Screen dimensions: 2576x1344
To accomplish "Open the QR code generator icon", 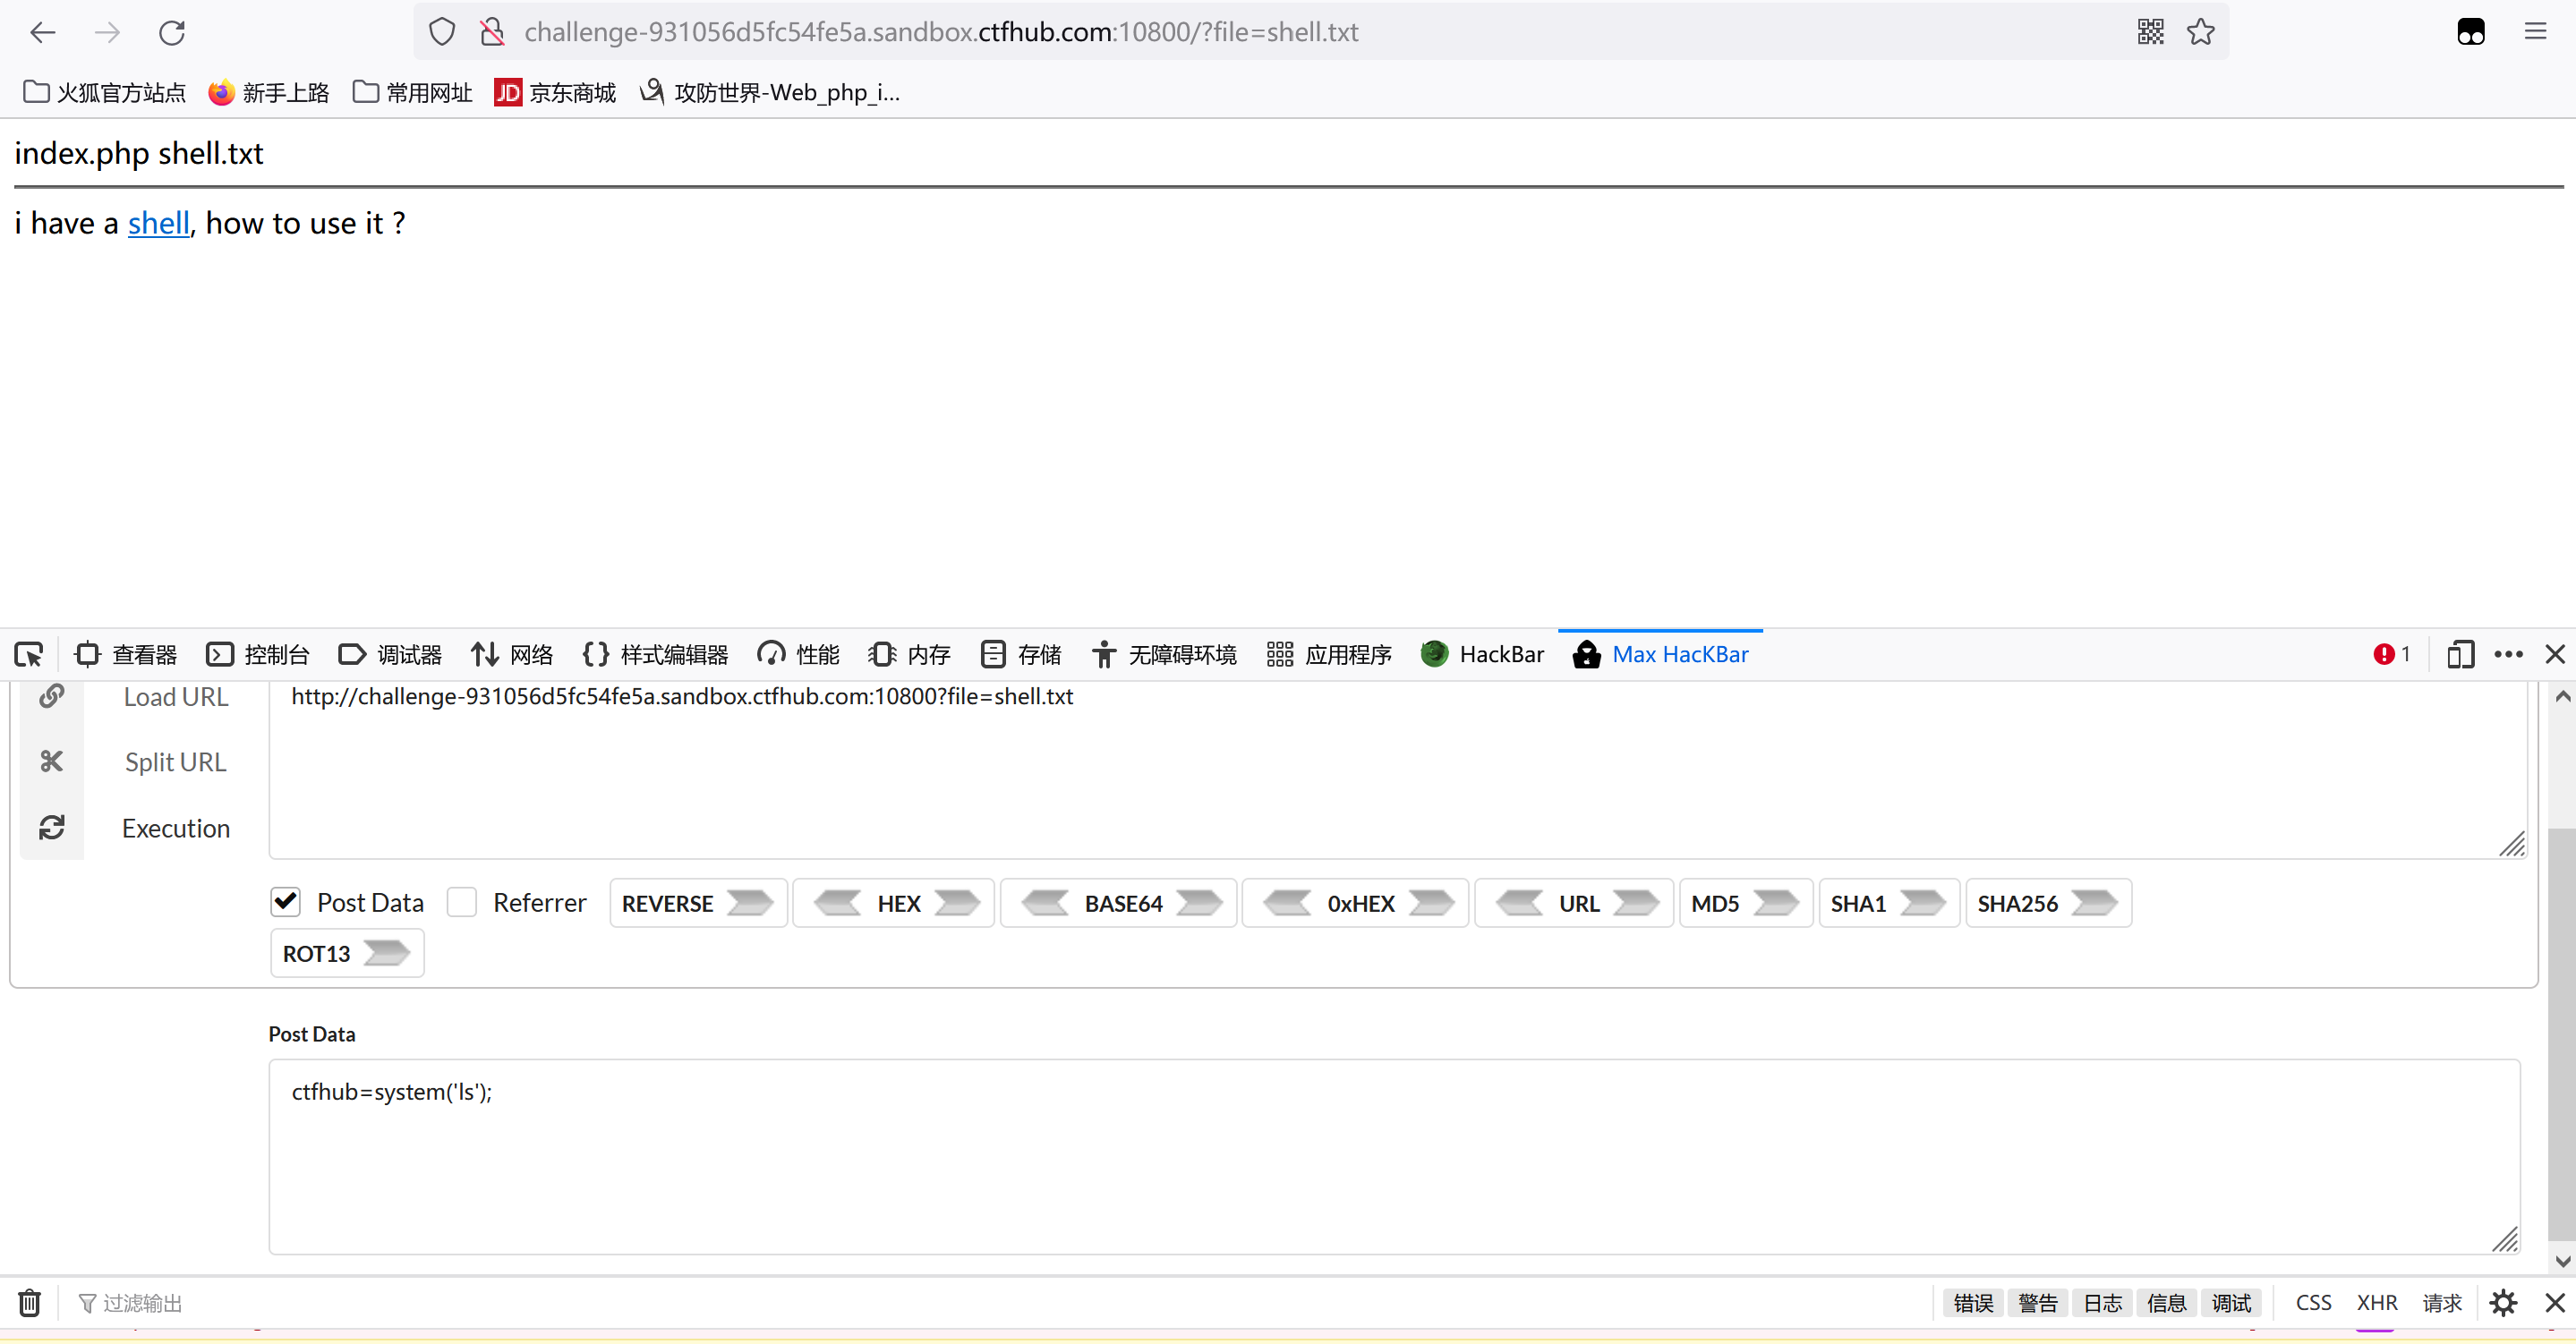I will pyautogui.click(x=2151, y=32).
